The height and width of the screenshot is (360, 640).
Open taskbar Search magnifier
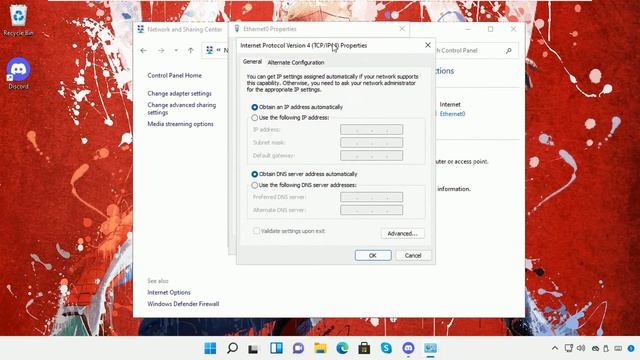232,348
